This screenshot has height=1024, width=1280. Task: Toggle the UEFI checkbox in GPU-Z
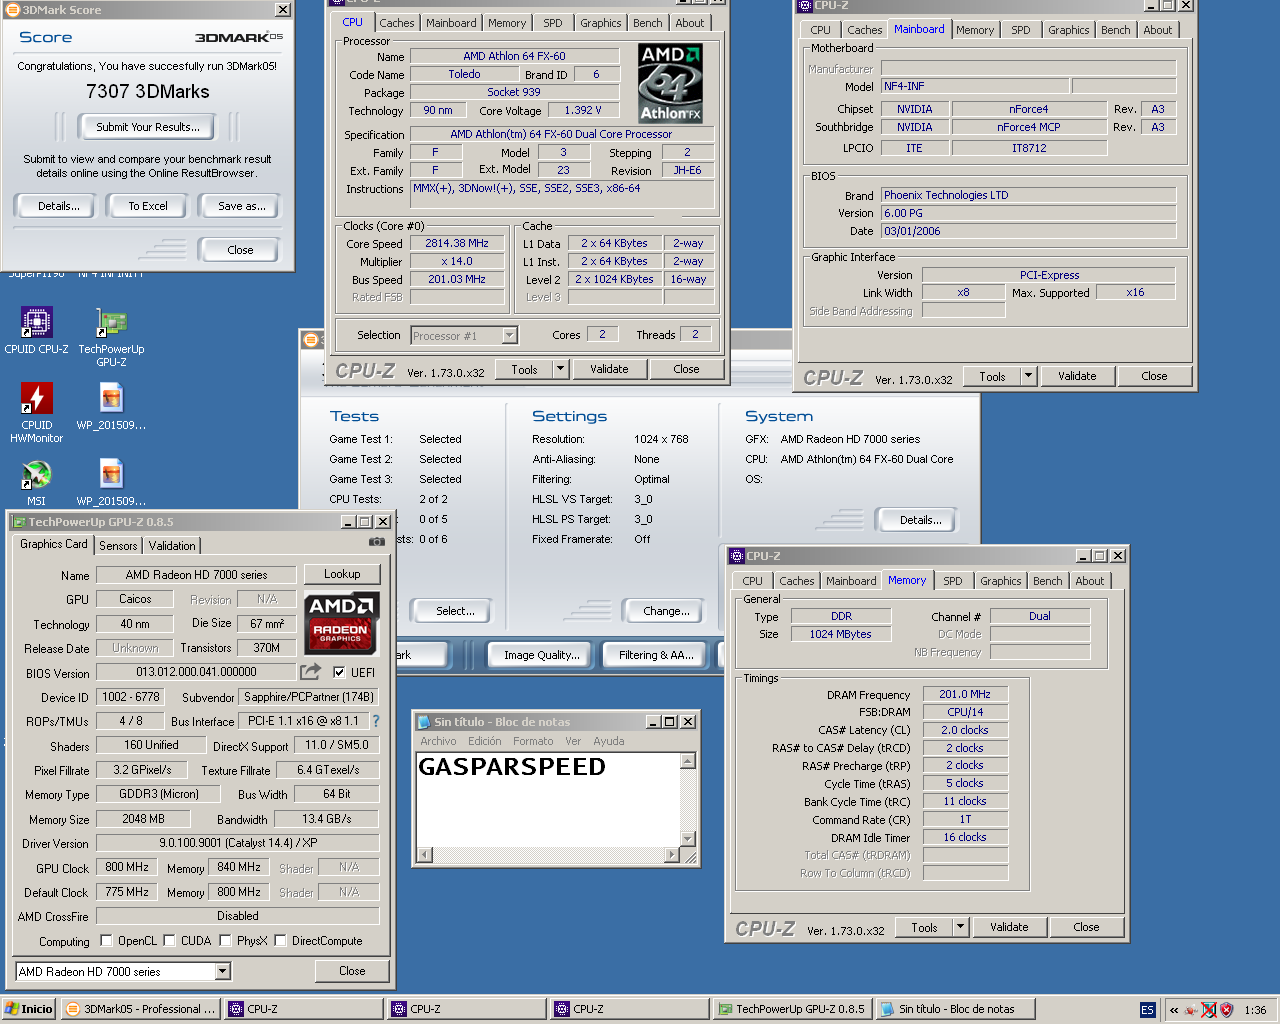click(x=339, y=673)
